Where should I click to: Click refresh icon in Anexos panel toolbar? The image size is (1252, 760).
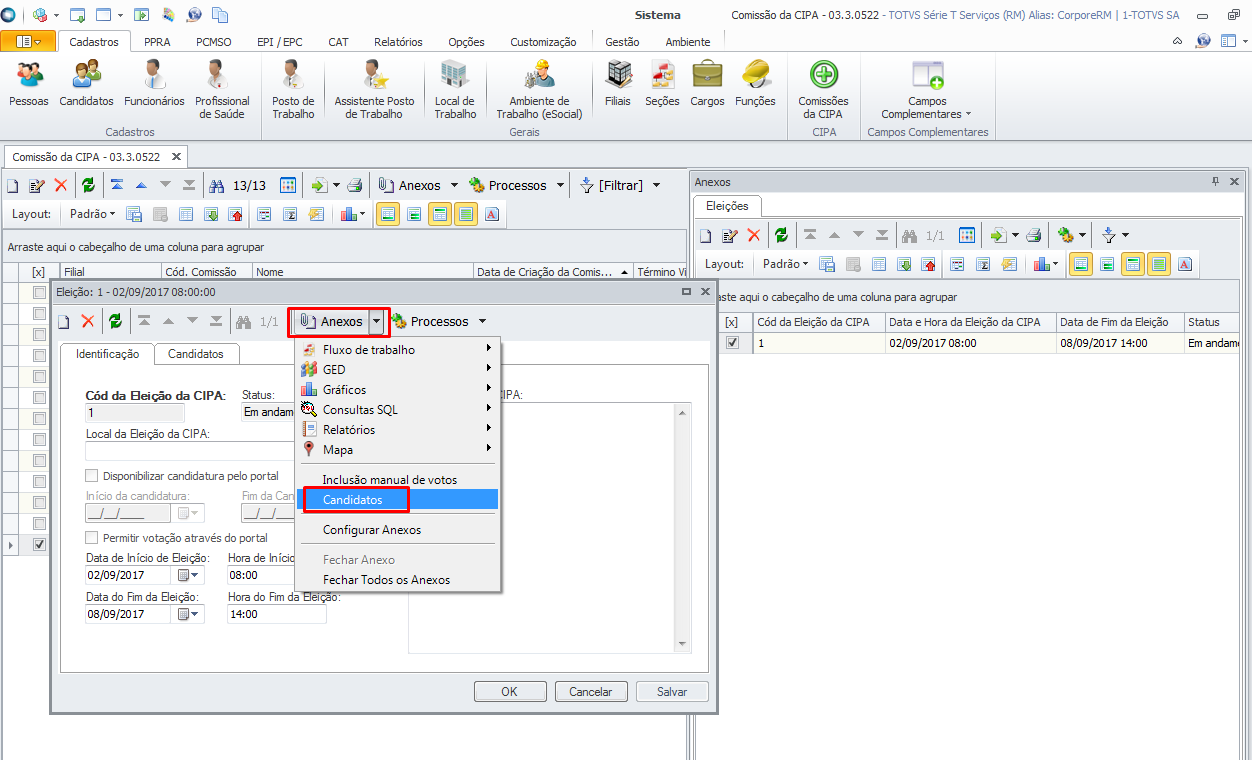pos(782,236)
